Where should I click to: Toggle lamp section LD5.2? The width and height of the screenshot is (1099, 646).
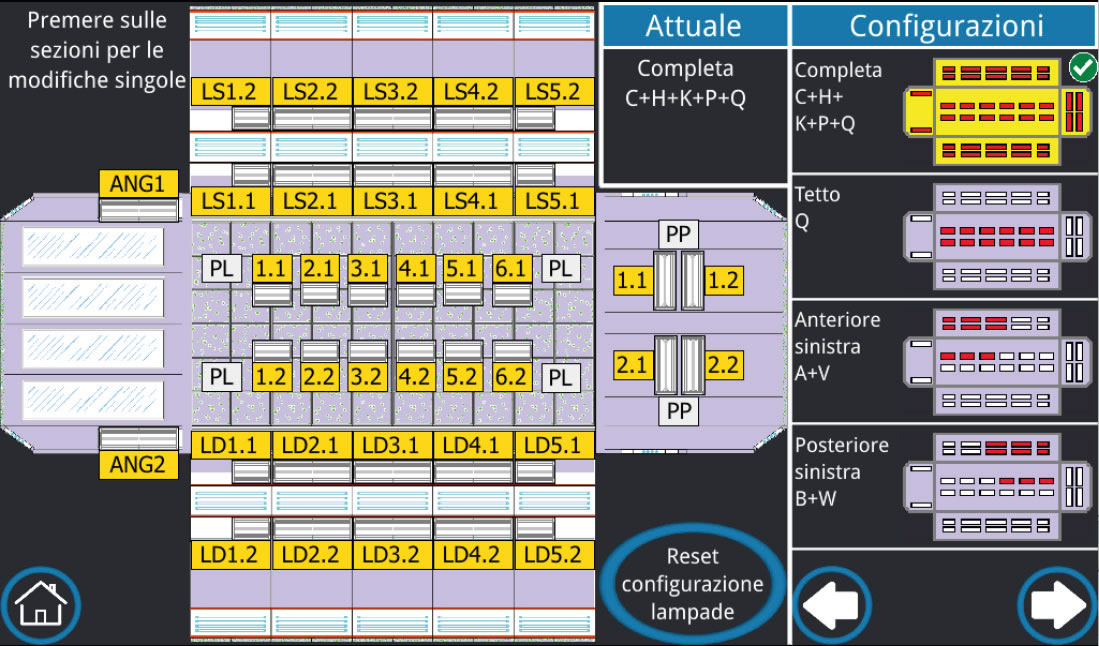click(x=552, y=554)
